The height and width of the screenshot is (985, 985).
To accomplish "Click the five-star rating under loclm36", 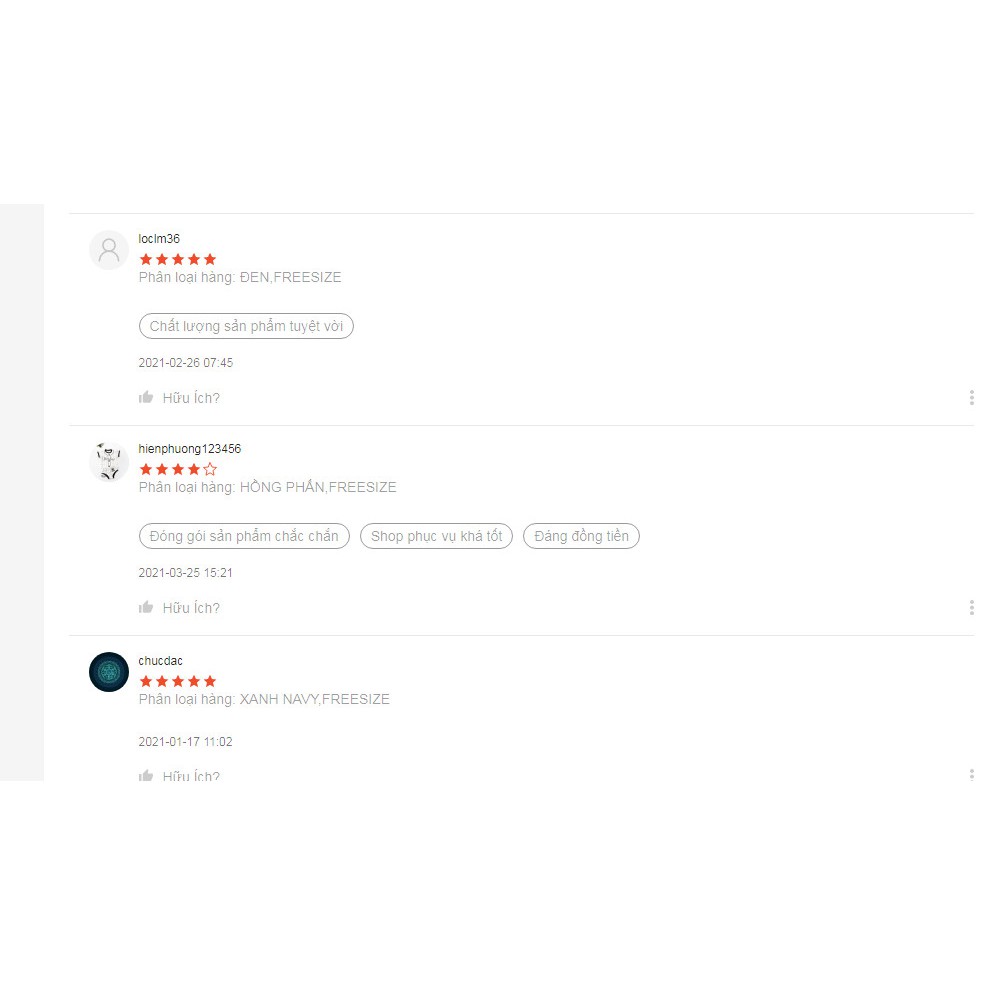I will 178,259.
